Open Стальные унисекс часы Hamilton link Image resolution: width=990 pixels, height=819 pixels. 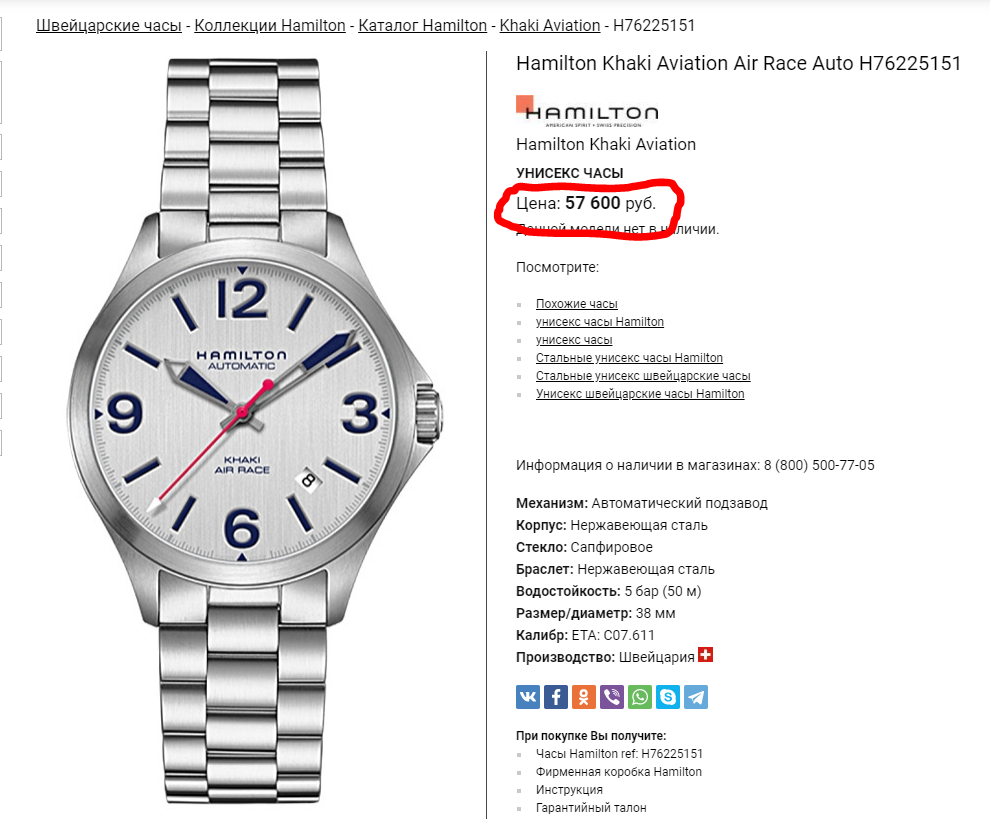tap(629, 357)
